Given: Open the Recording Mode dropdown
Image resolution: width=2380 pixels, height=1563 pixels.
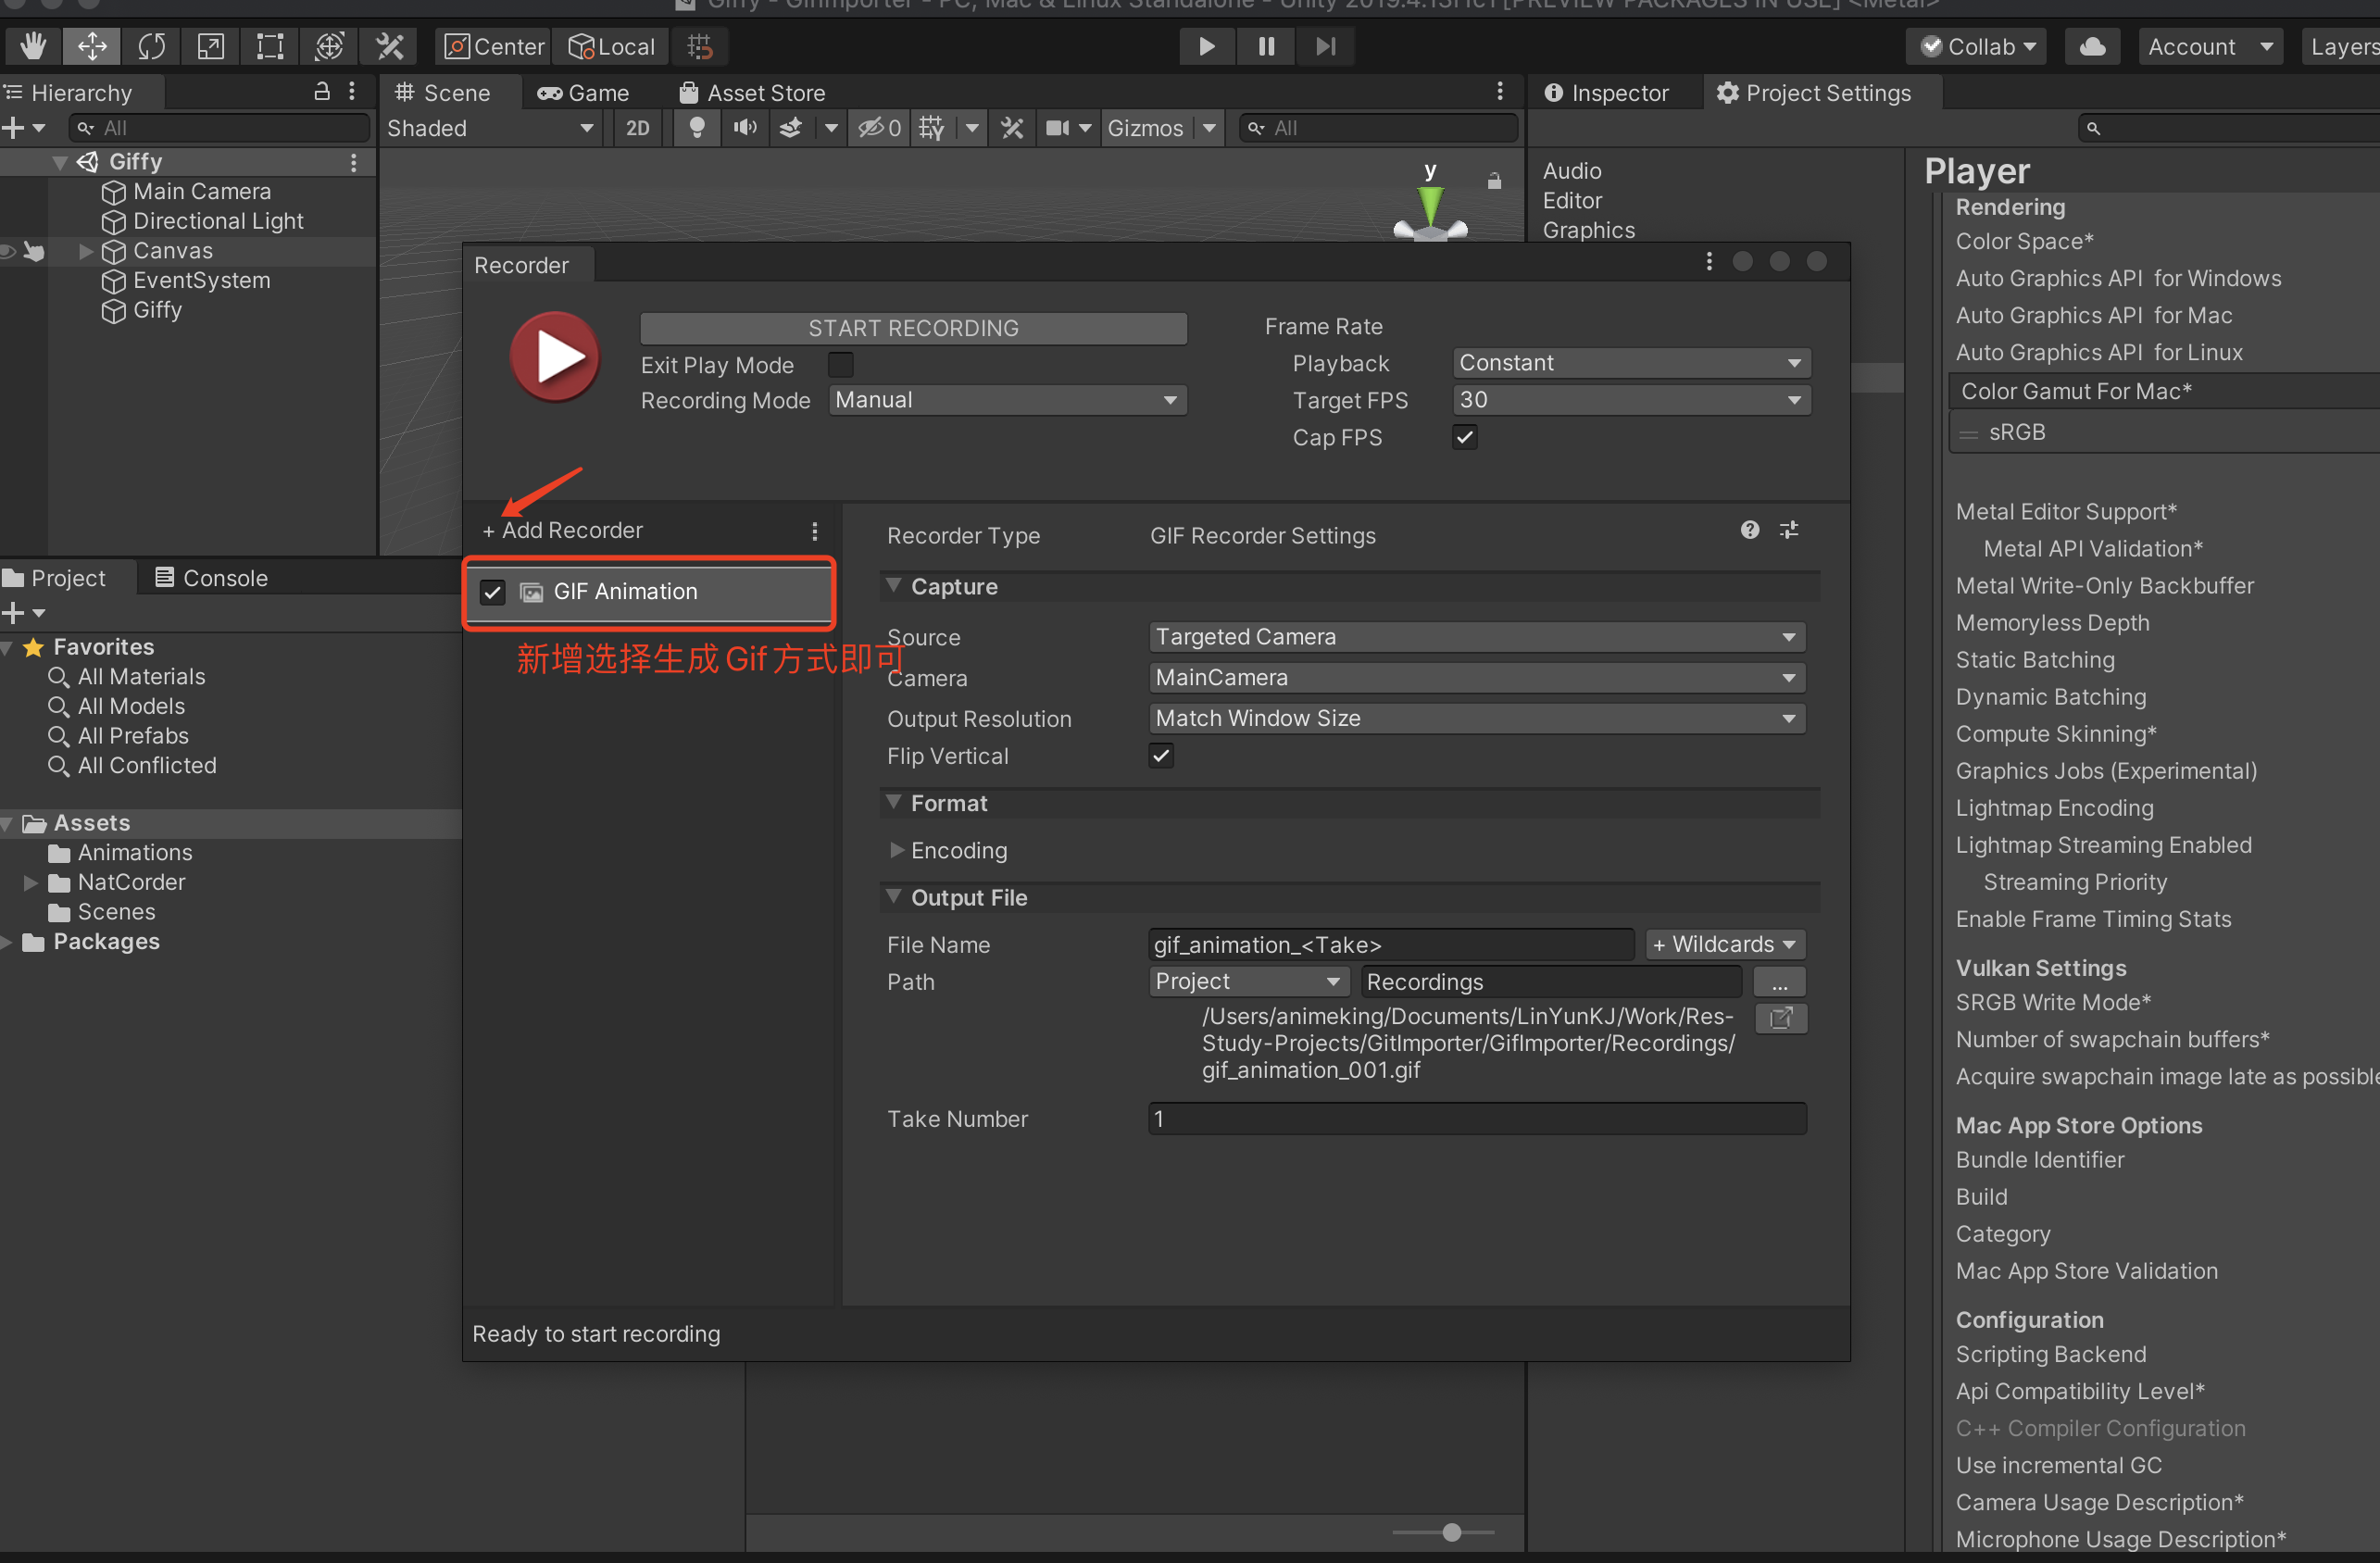Looking at the screenshot, I should coord(1007,400).
